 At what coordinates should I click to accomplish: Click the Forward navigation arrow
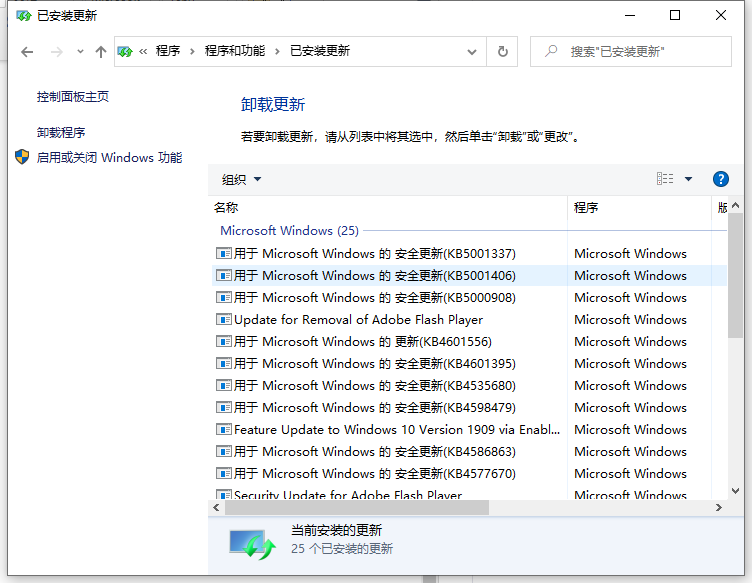57,52
